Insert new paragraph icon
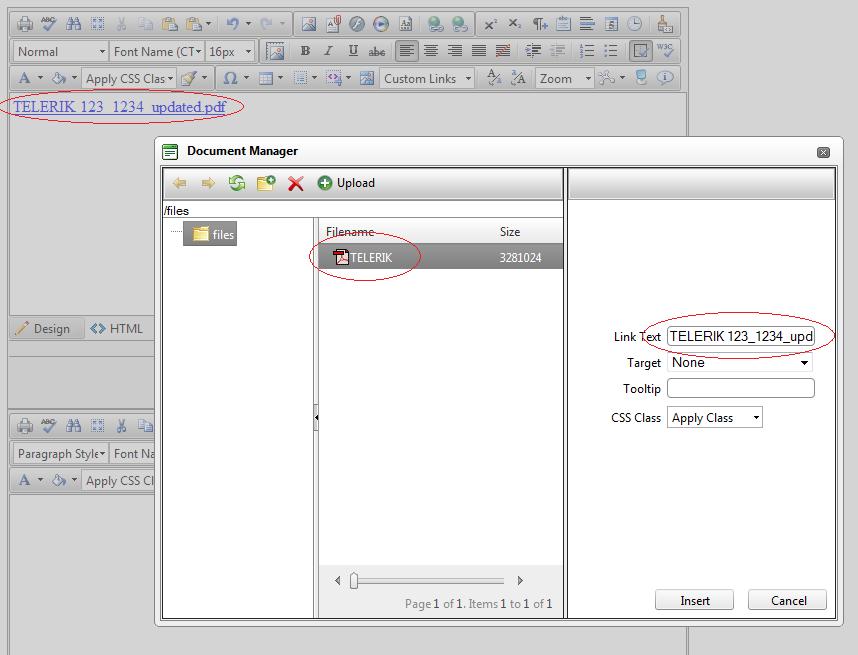858x655 pixels. (539, 24)
